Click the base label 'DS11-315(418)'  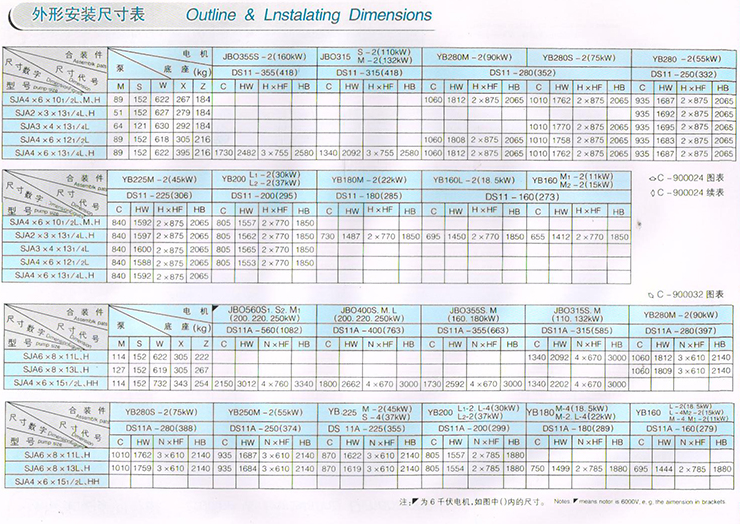(369, 73)
